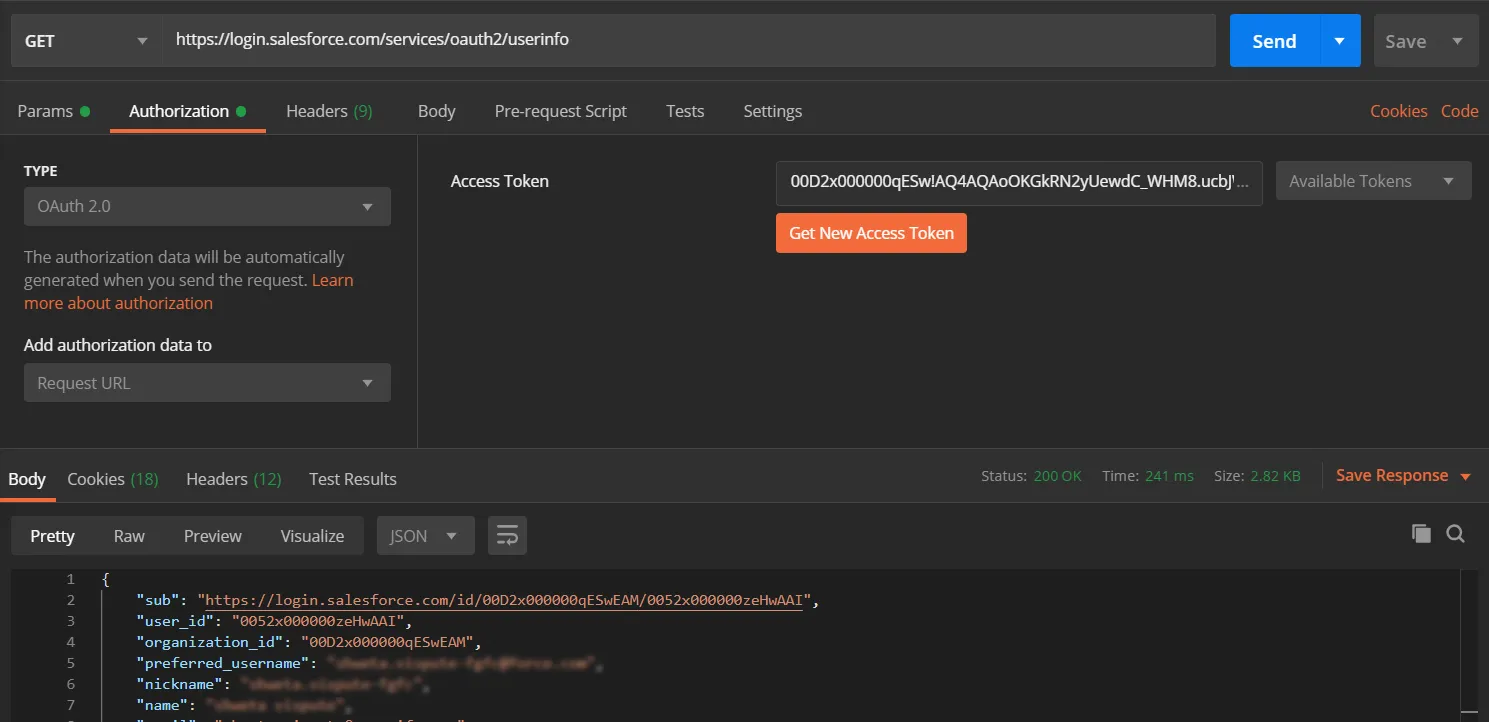Viewport: 1489px width, 722px height.
Task: Select the response Body tab
Action: point(27,479)
